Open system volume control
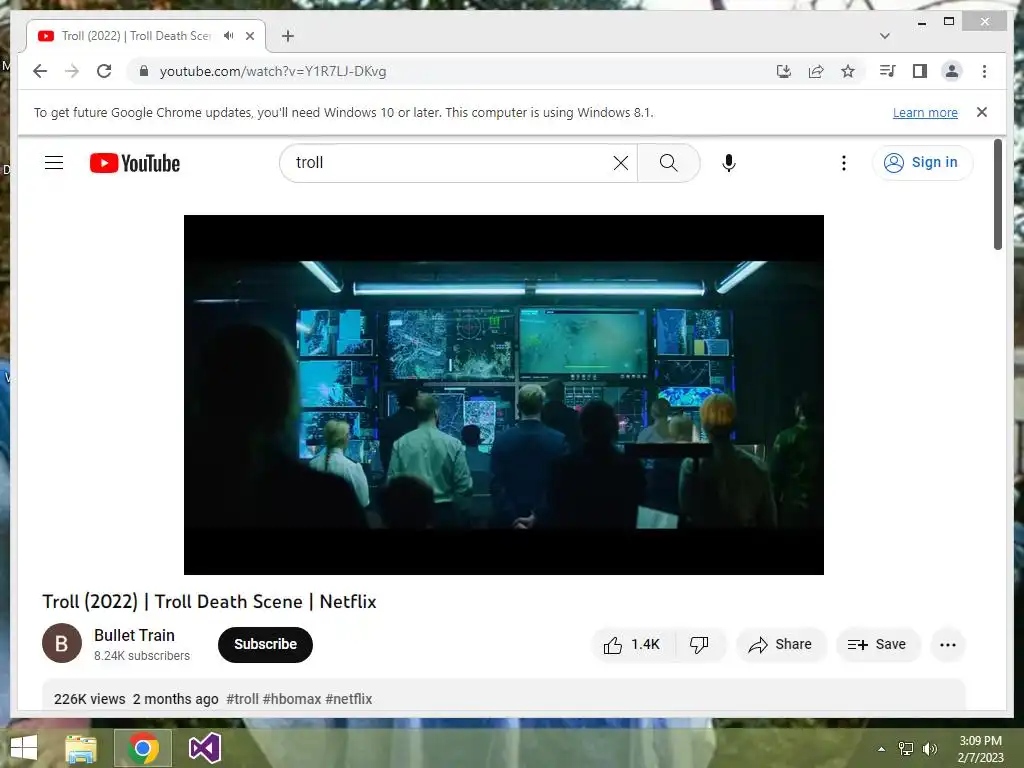 point(930,749)
